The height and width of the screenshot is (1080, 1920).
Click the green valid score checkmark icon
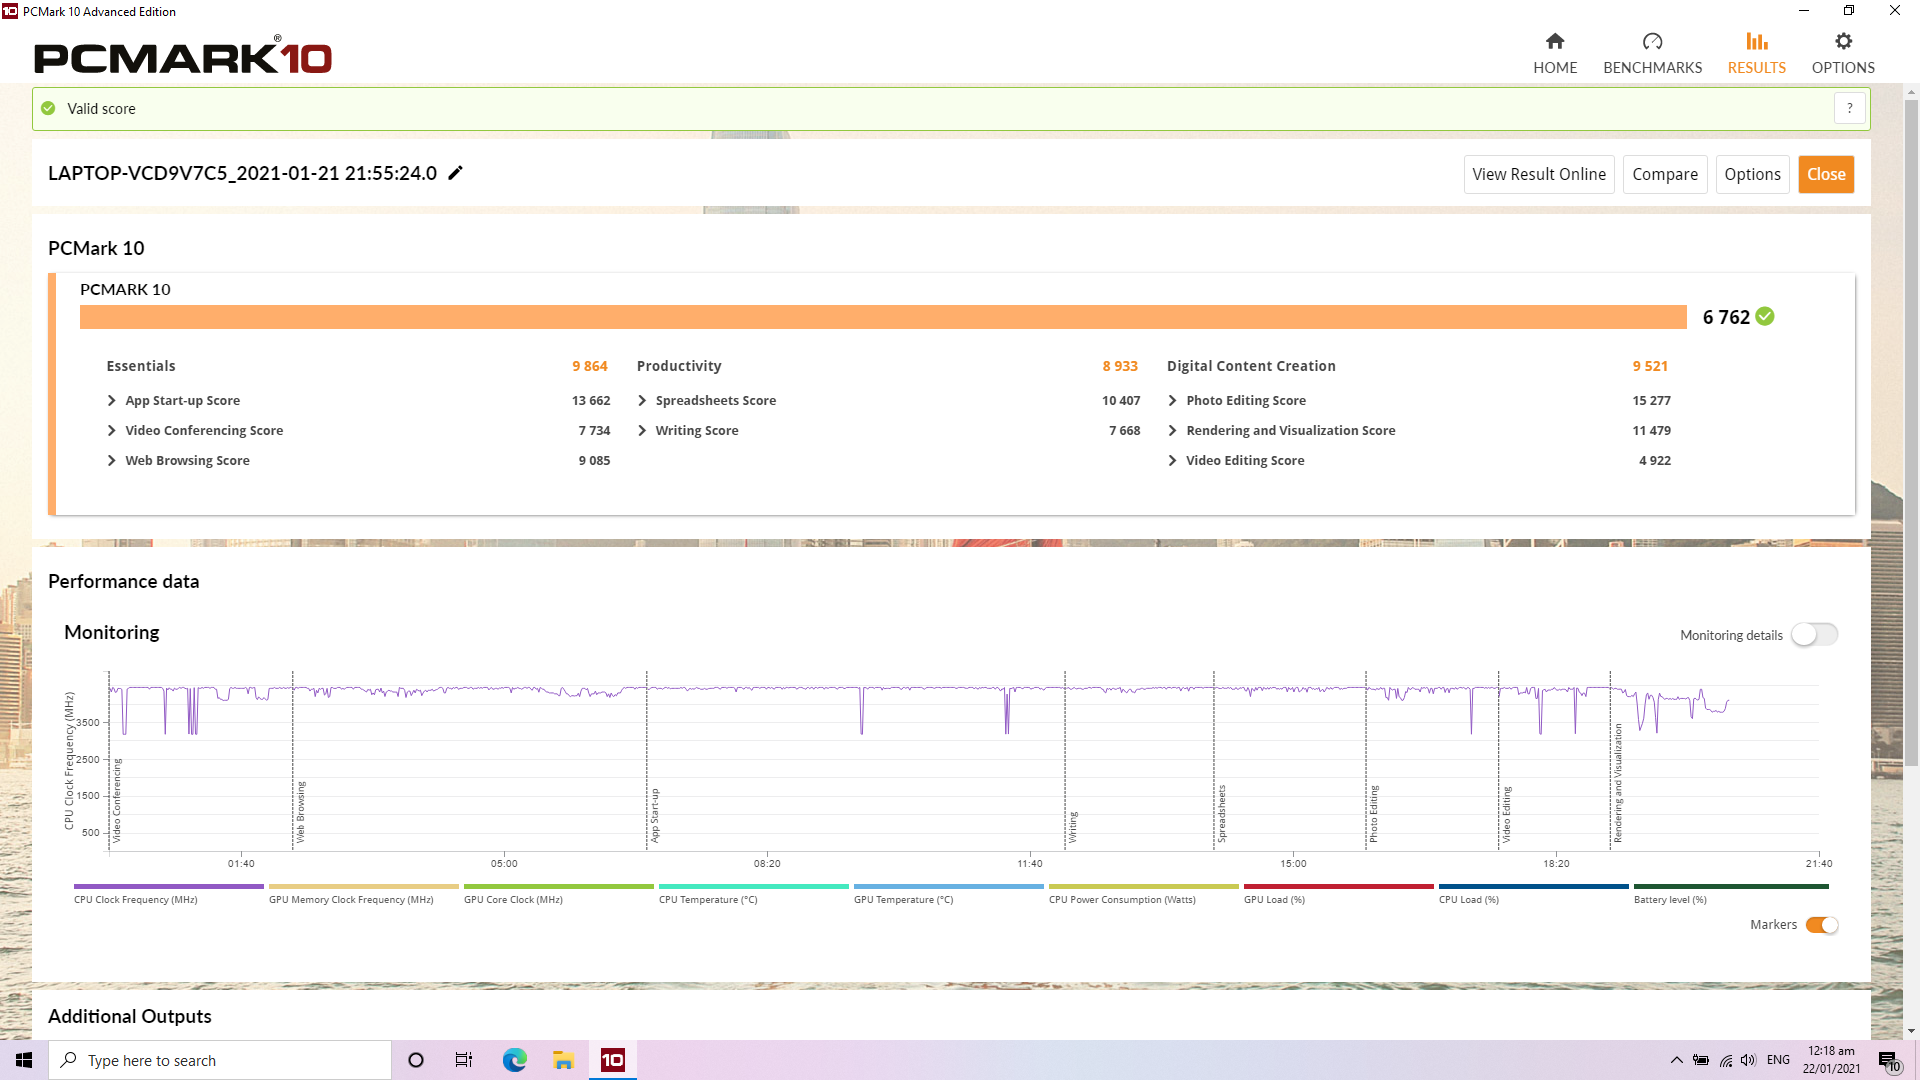click(48, 108)
